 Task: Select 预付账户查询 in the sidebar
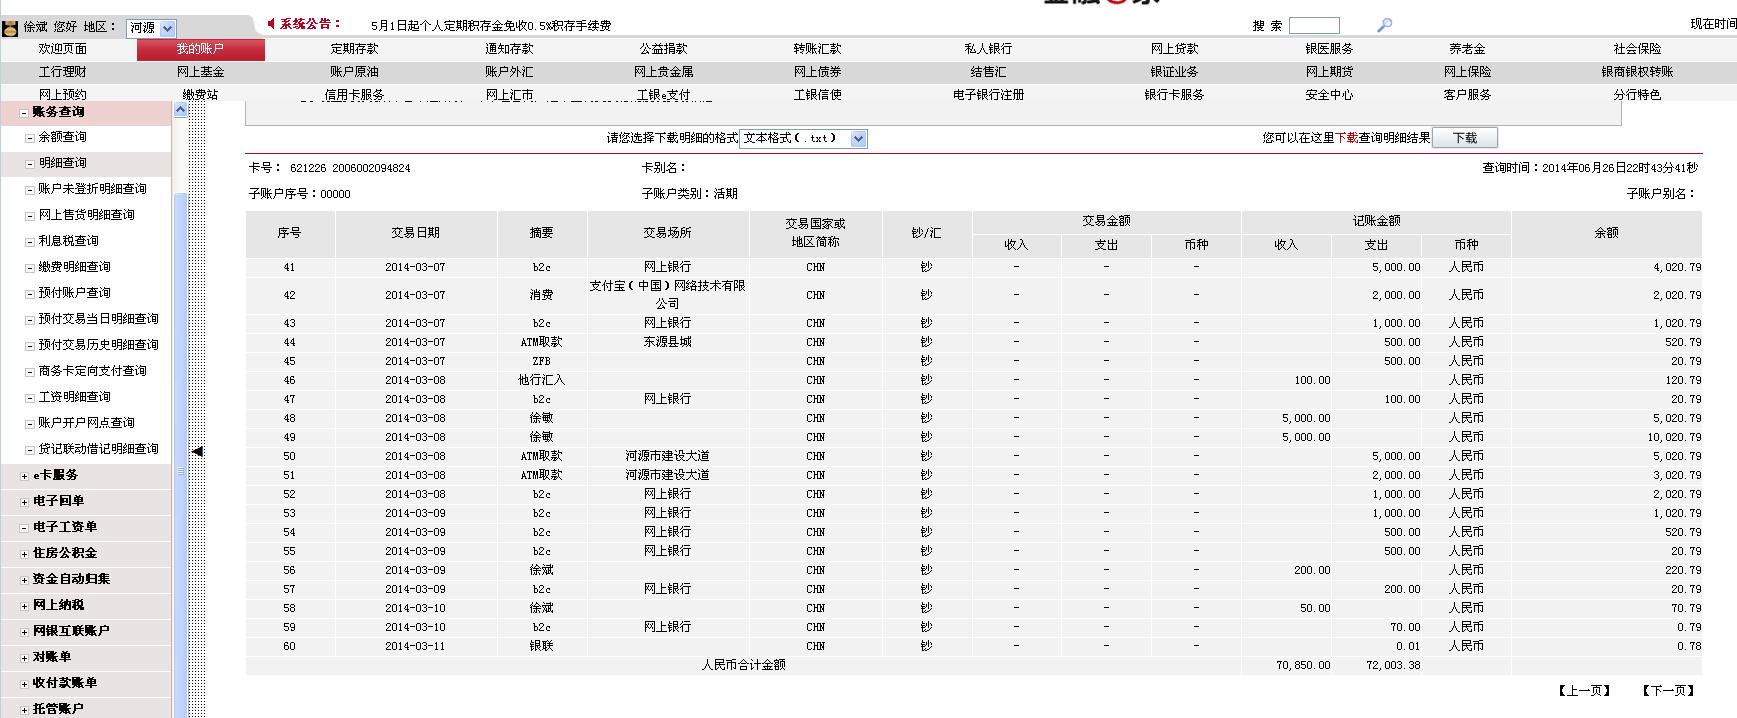(75, 294)
